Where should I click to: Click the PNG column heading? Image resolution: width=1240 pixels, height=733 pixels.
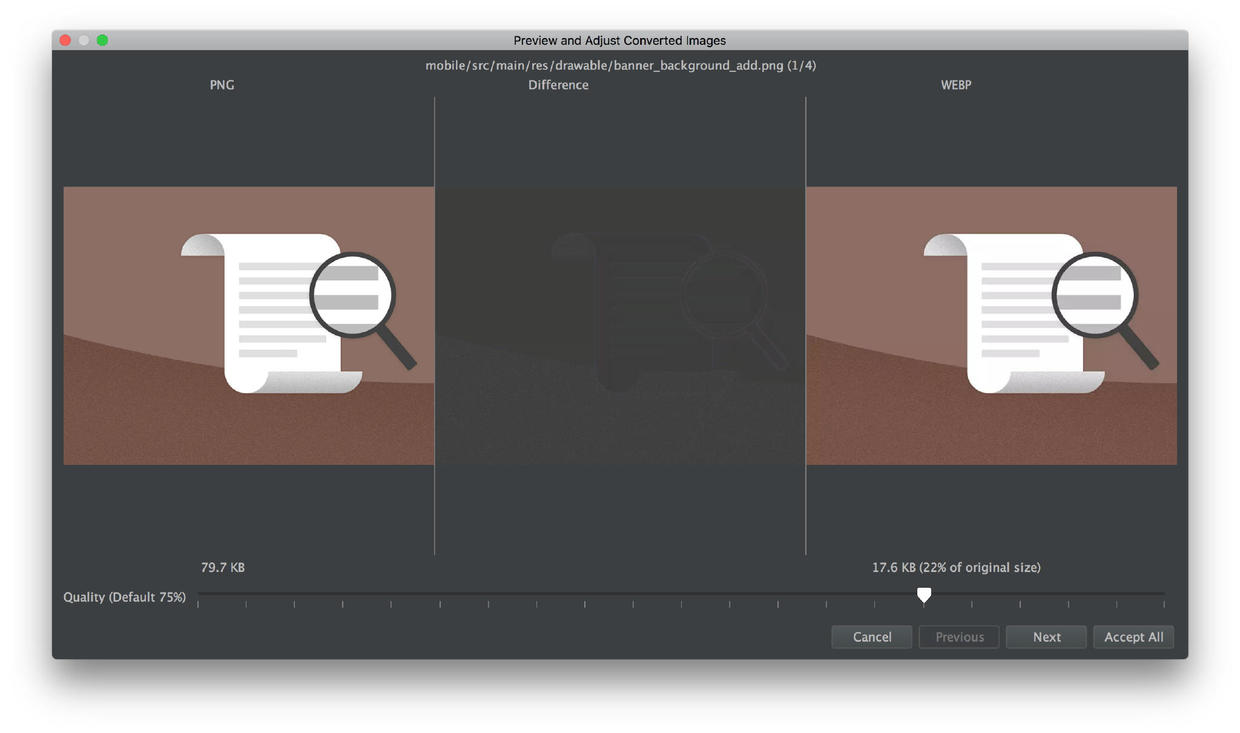222,85
